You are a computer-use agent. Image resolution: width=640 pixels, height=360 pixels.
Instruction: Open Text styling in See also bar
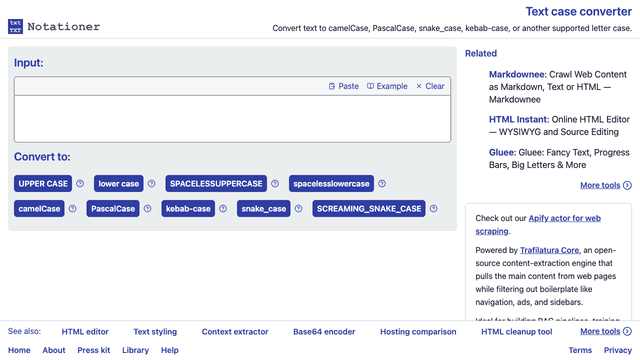coord(155,332)
